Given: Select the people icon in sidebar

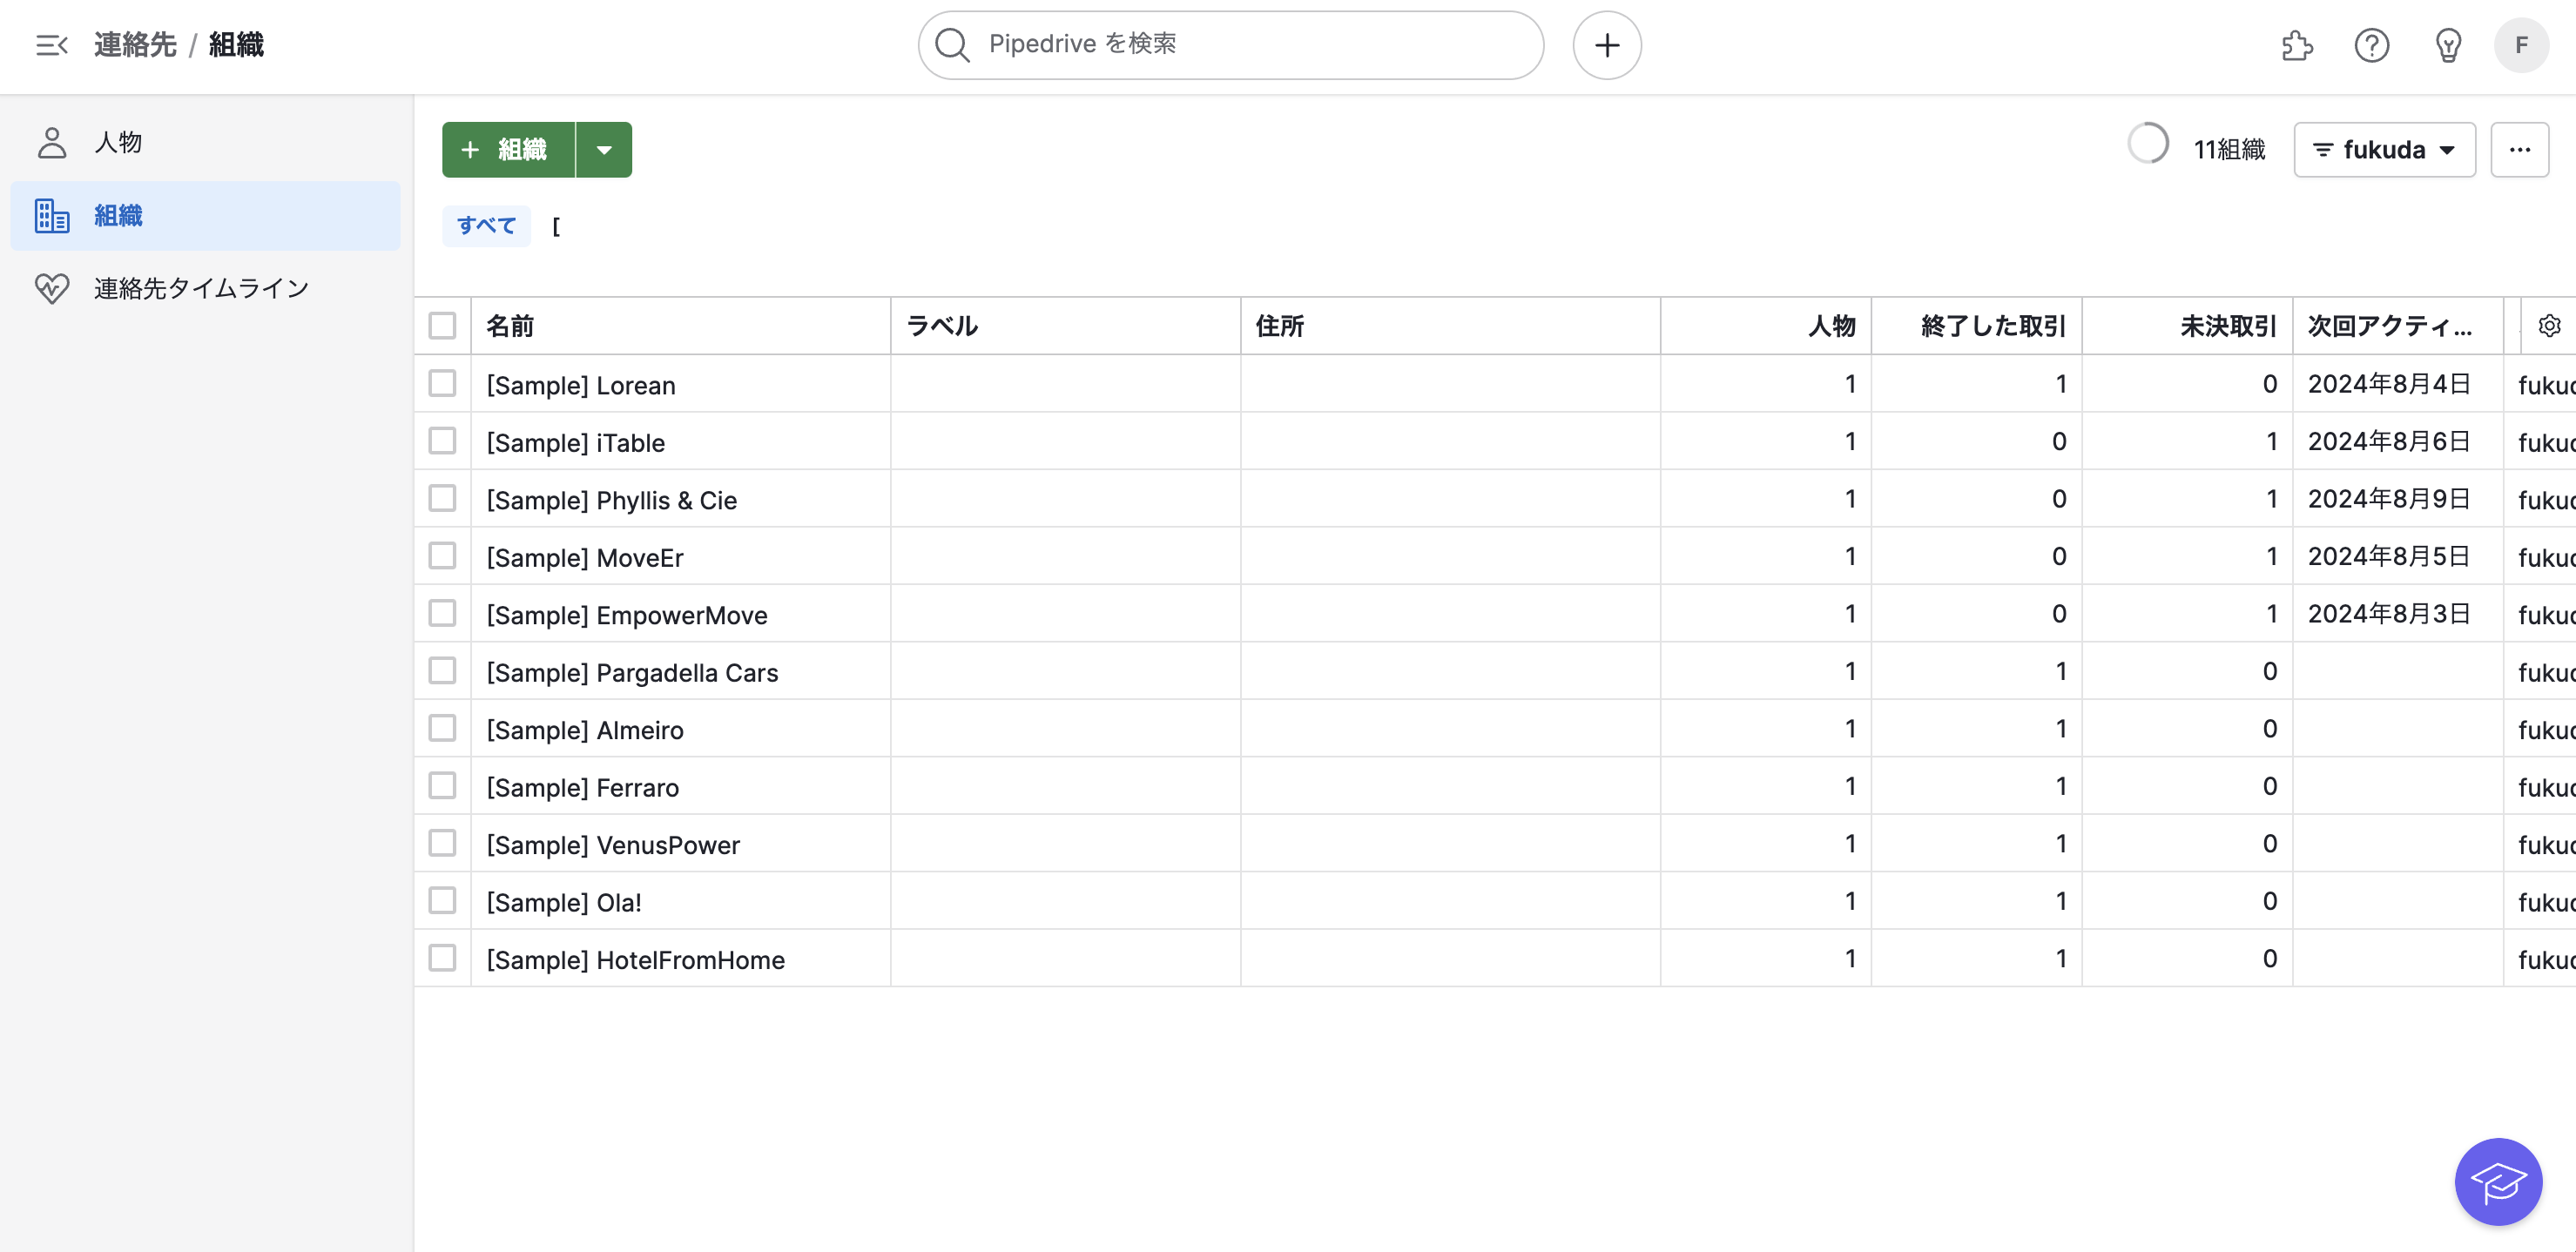Looking at the screenshot, I should click(52, 142).
